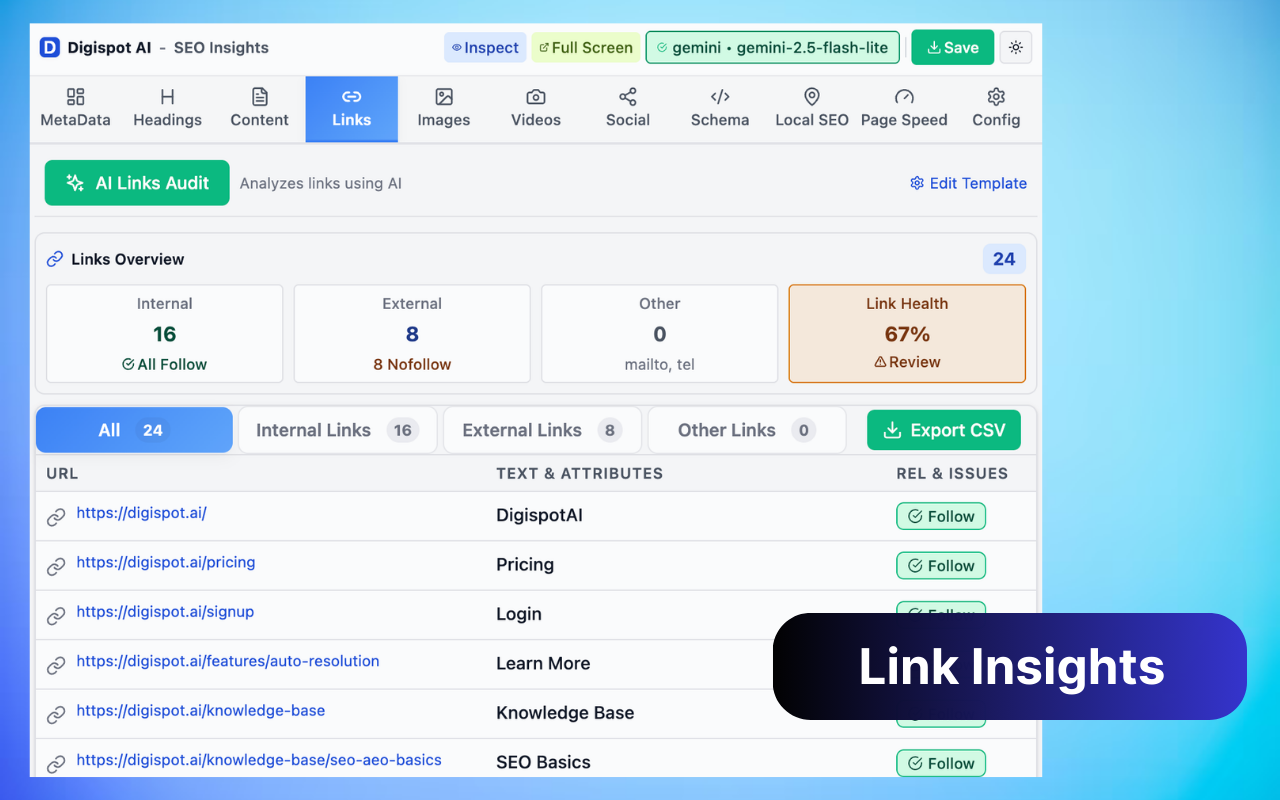Viewport: 1280px width, 800px height.
Task: Open the features/auto-resolution link
Action: [x=228, y=661]
